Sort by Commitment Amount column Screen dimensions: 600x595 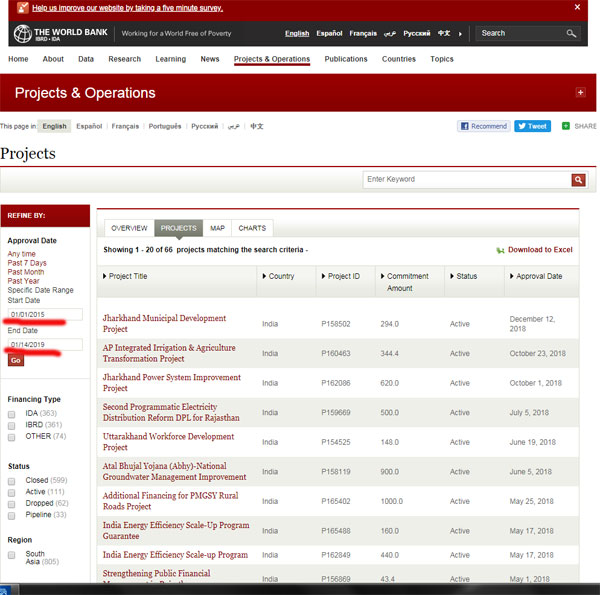tap(405, 282)
